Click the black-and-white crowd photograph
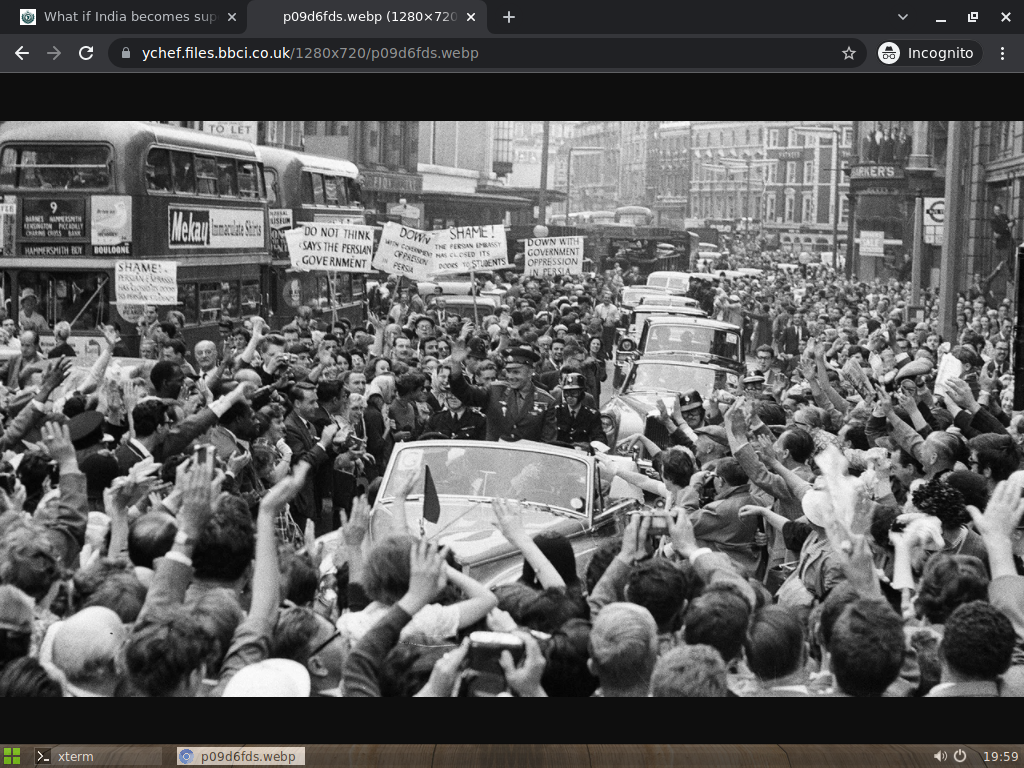1024x768 pixels. click(x=512, y=409)
